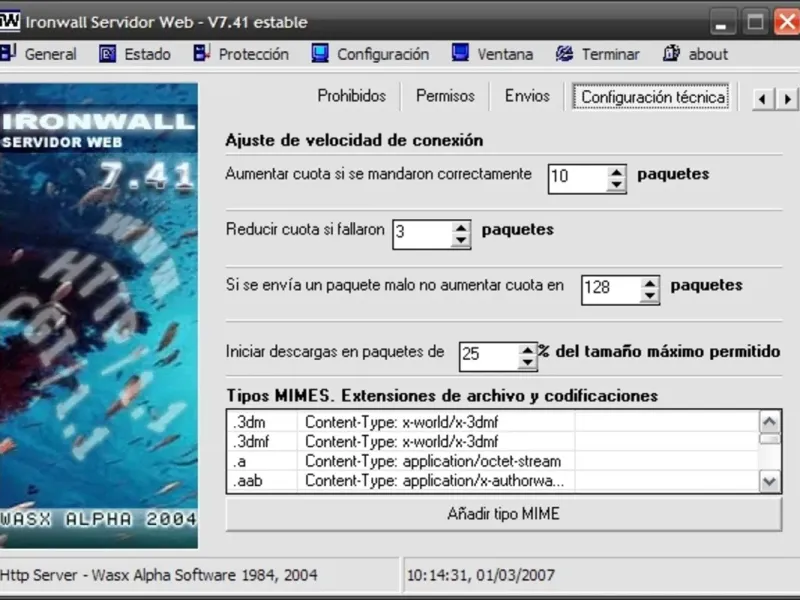The image size is (800, 600).
Task: Select Terminar in the menu bar
Action: 610,54
